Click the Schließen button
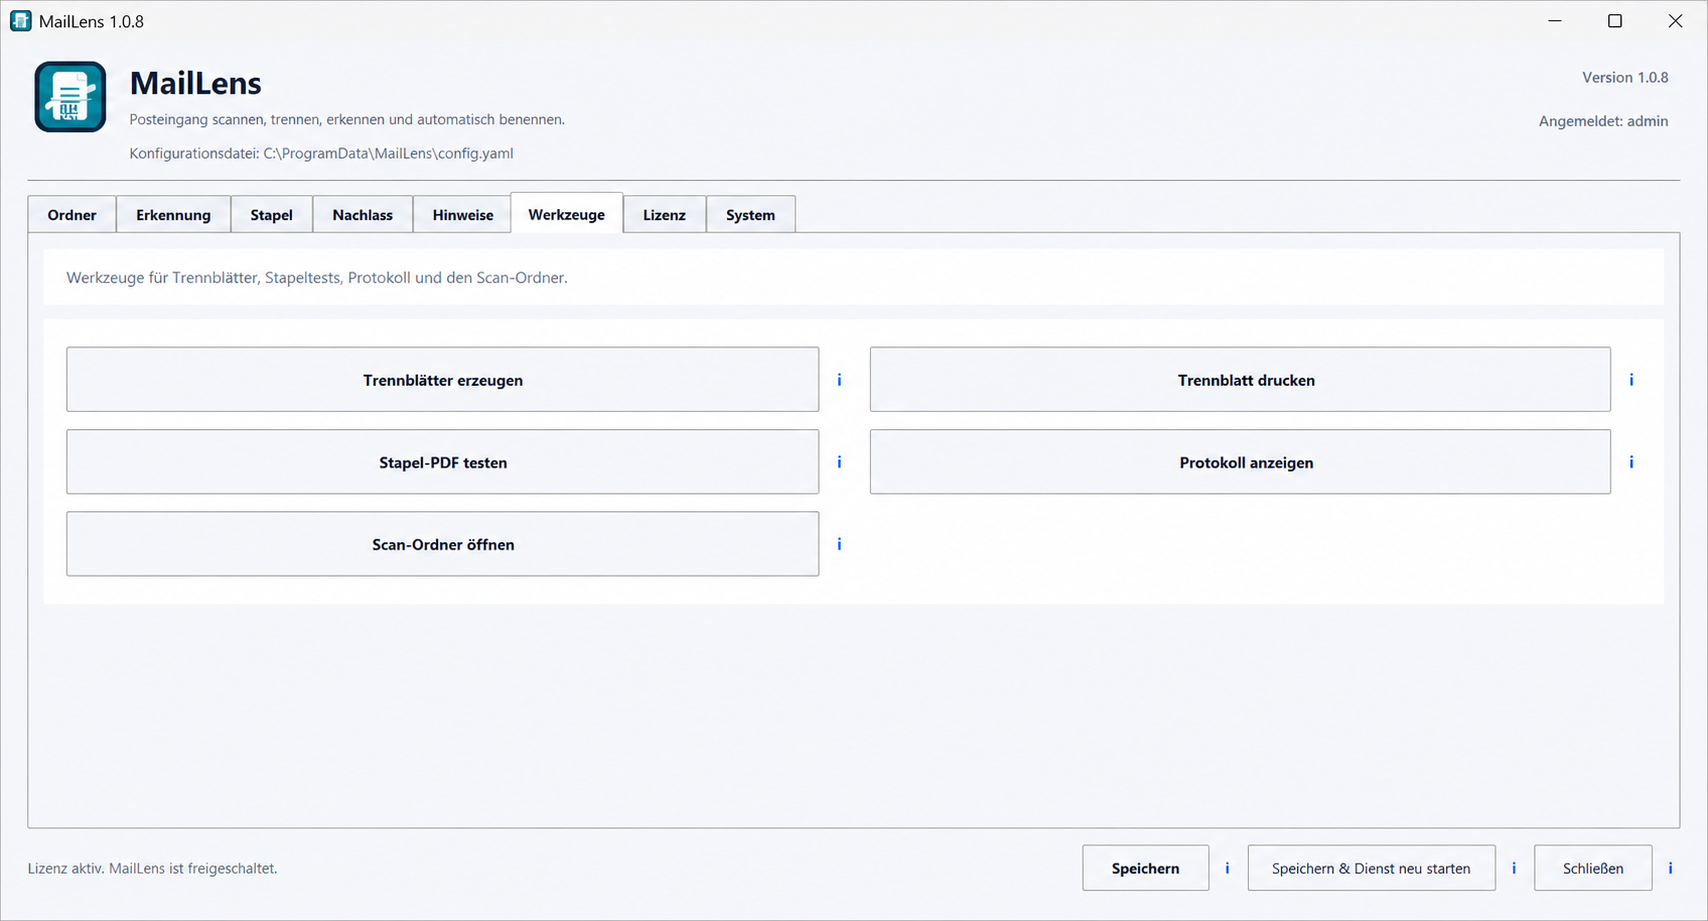This screenshot has width=1708, height=921. [1593, 868]
